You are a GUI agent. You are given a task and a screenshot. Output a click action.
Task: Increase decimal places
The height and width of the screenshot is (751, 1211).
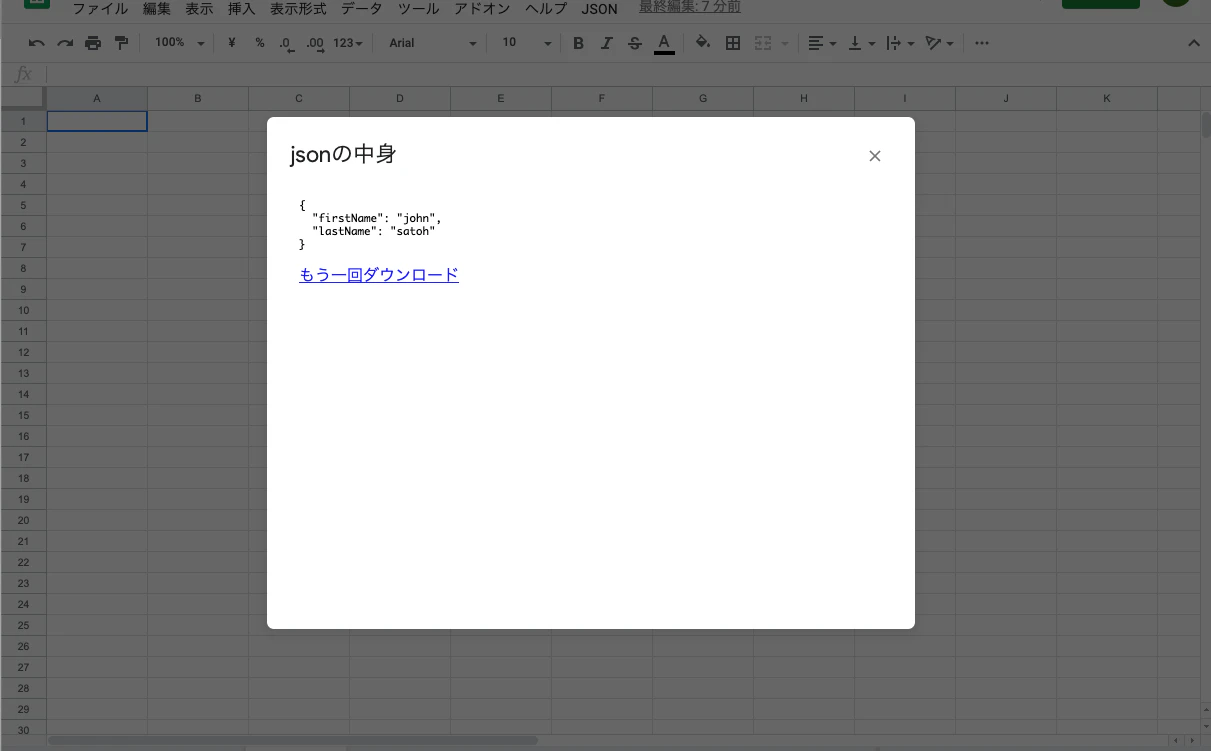[316, 43]
